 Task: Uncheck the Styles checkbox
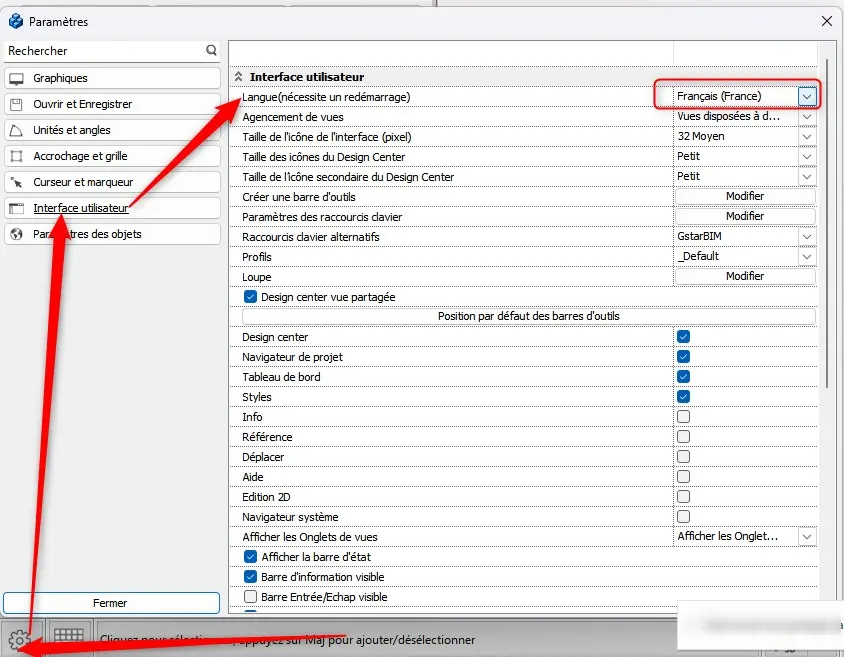(683, 396)
